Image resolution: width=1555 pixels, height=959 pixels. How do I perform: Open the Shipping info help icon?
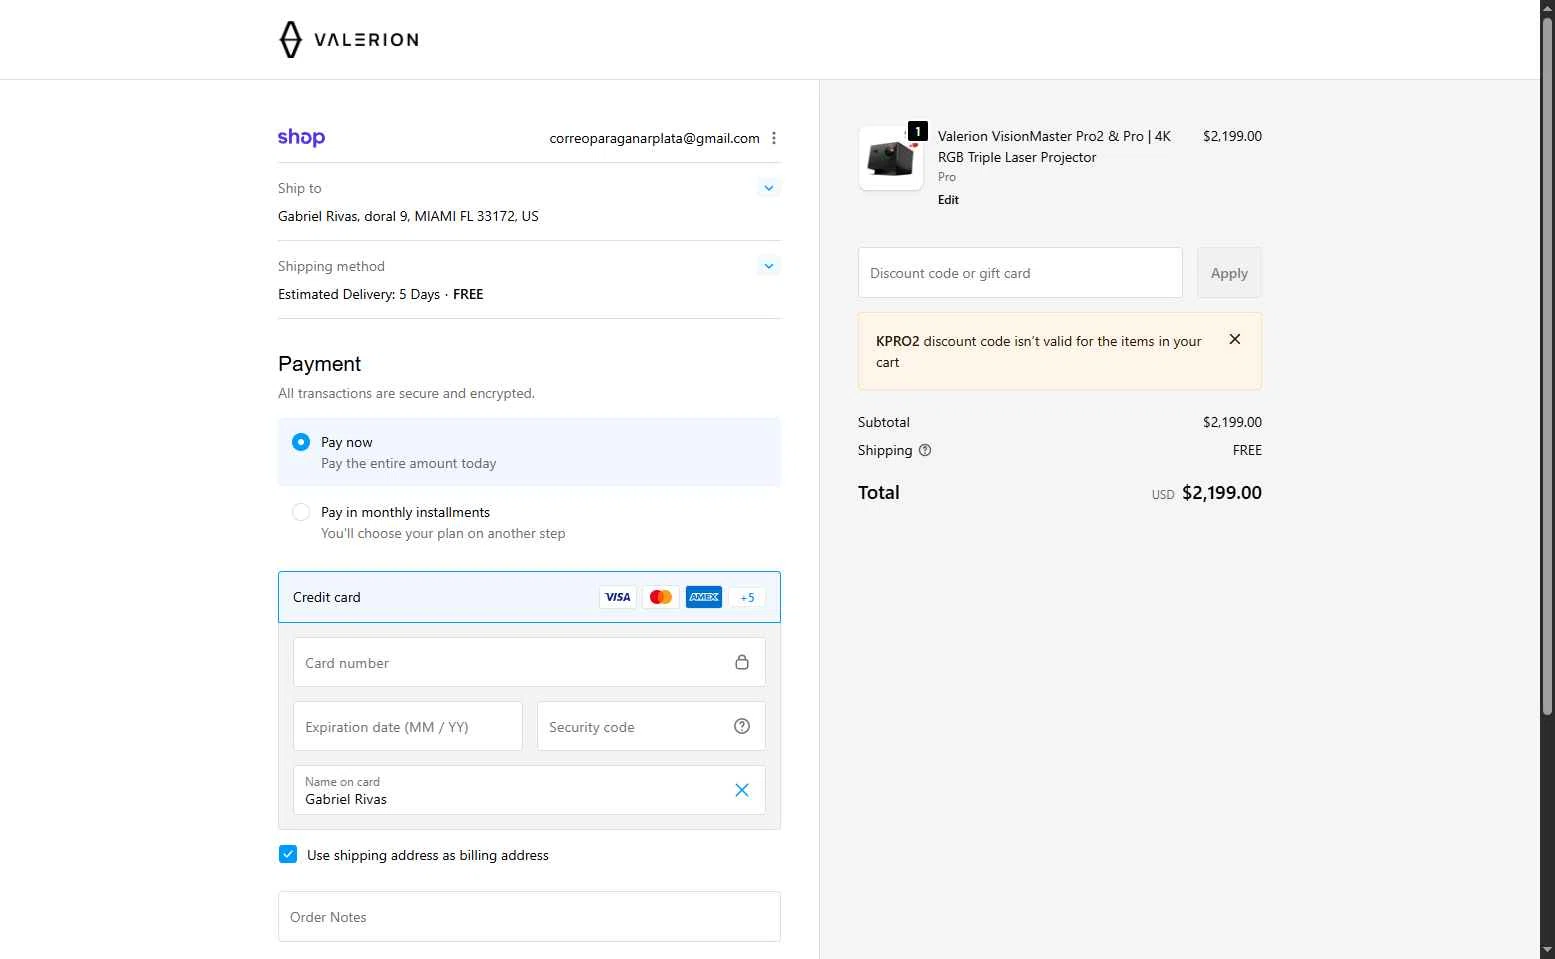[925, 450]
